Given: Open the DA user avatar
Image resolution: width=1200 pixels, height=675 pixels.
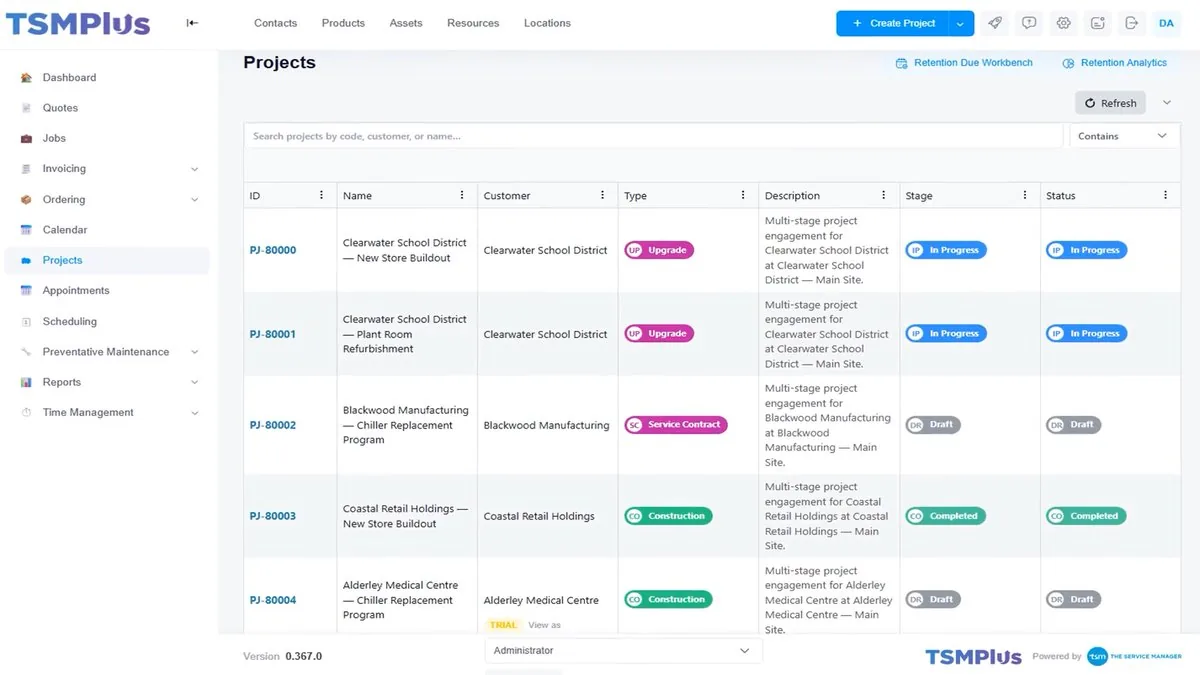Looking at the screenshot, I should [x=1166, y=23].
